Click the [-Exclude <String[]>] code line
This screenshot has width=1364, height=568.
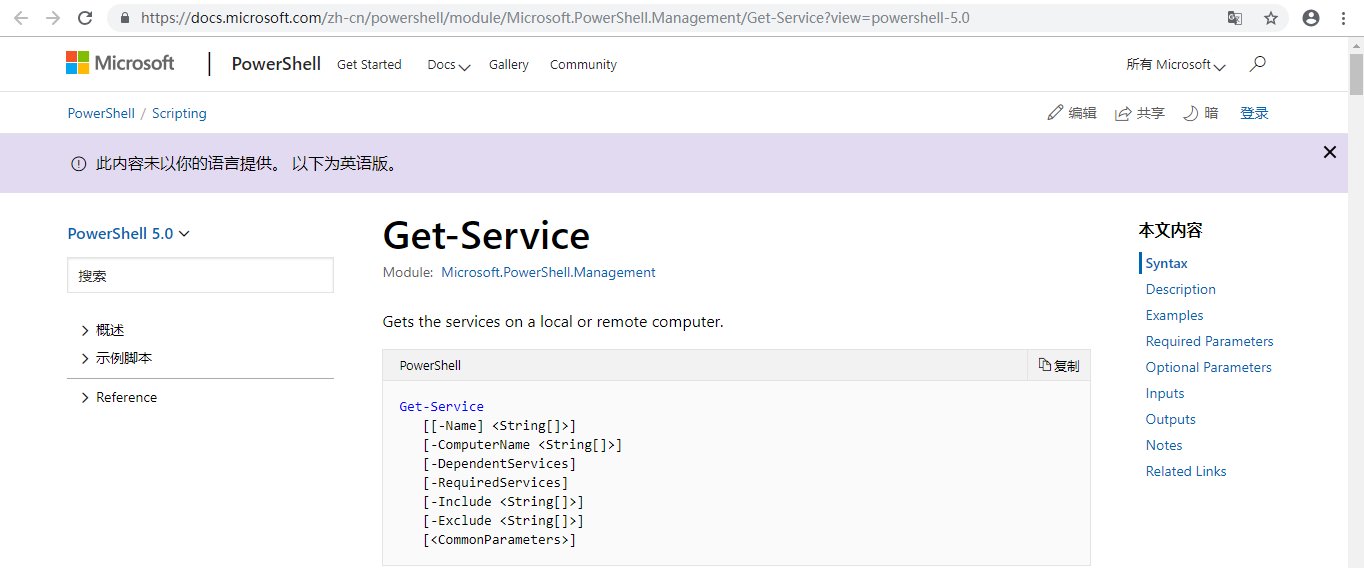(503, 521)
